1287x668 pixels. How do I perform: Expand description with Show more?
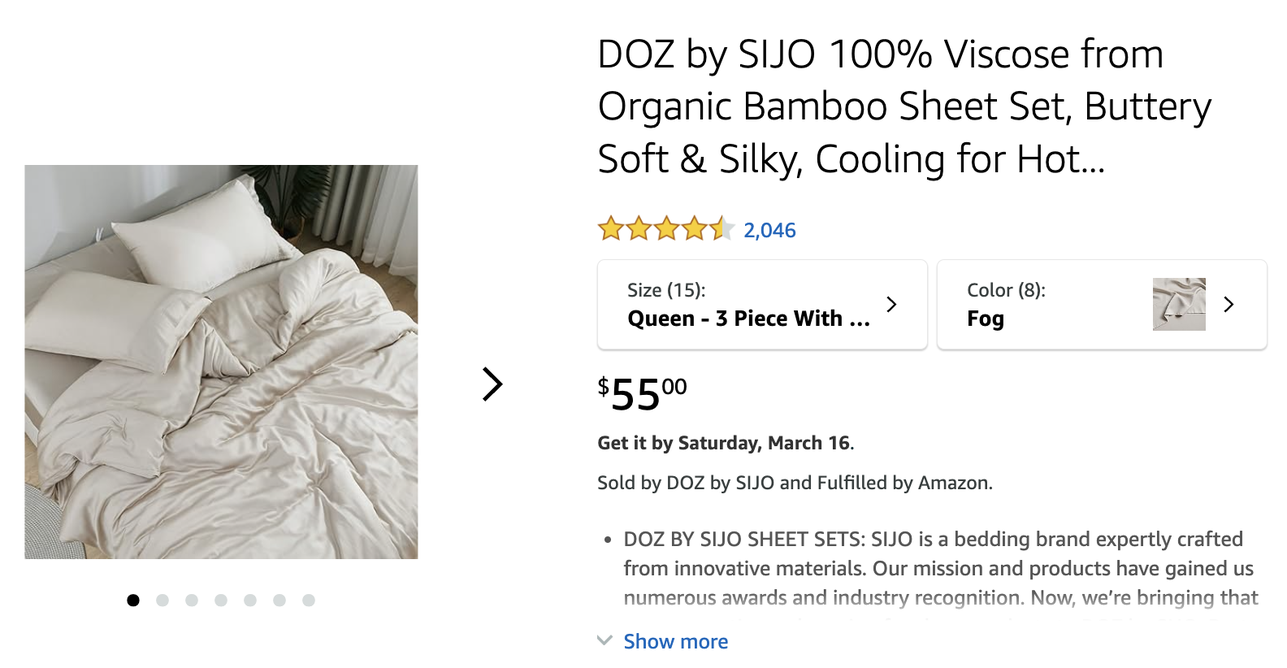[x=676, y=641]
